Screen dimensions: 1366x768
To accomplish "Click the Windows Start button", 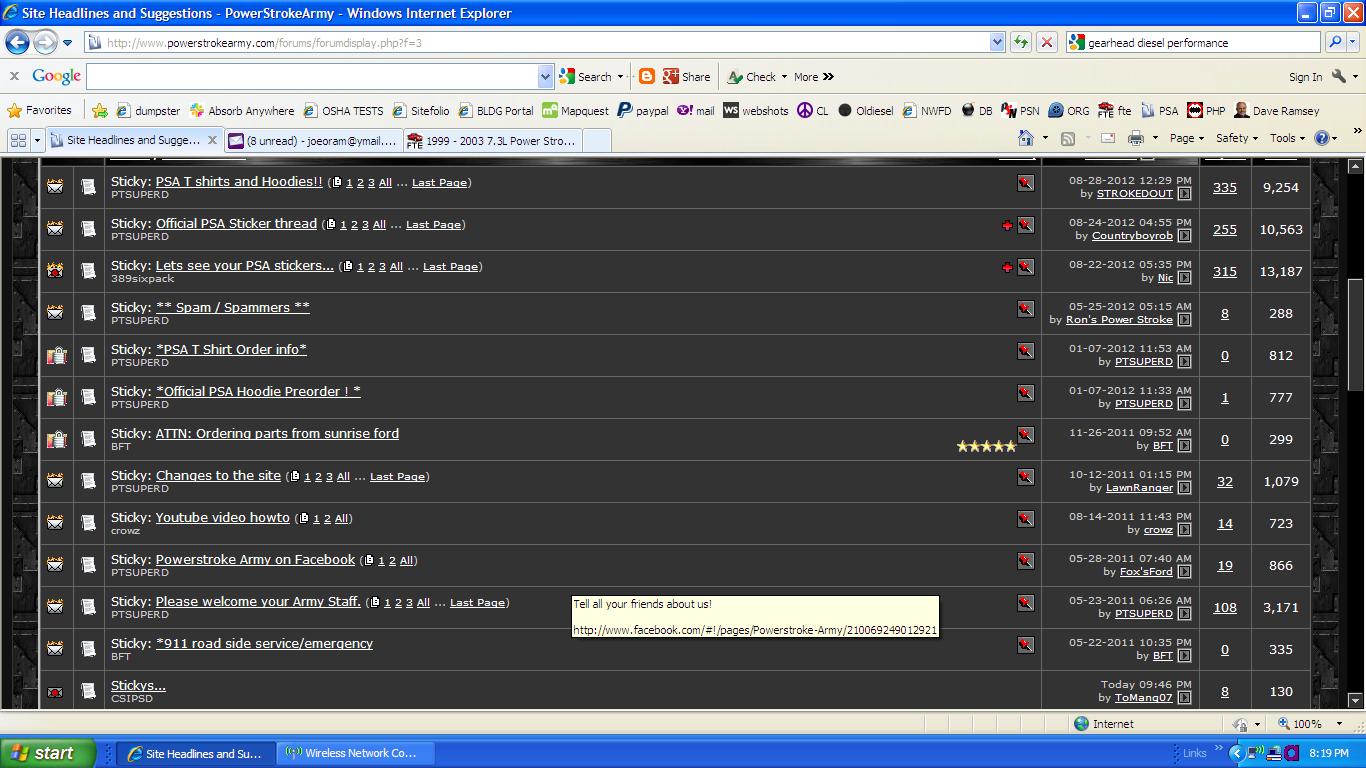I will click(47, 753).
